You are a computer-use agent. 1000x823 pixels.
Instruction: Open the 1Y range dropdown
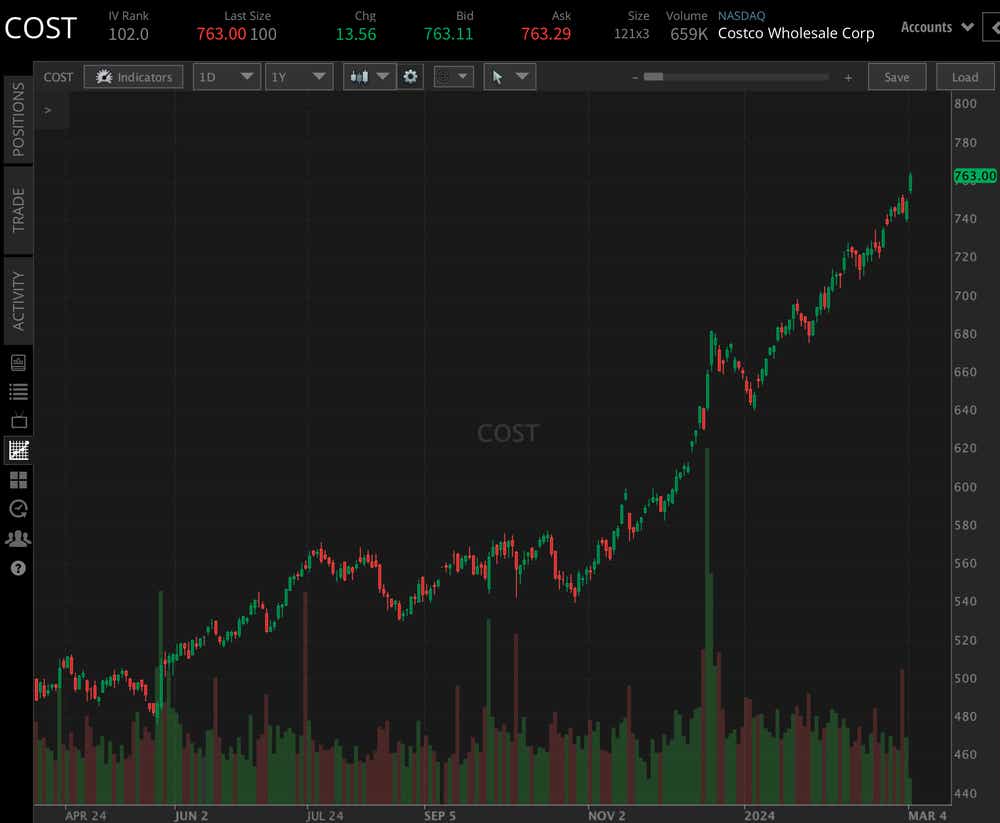[x=299, y=76]
